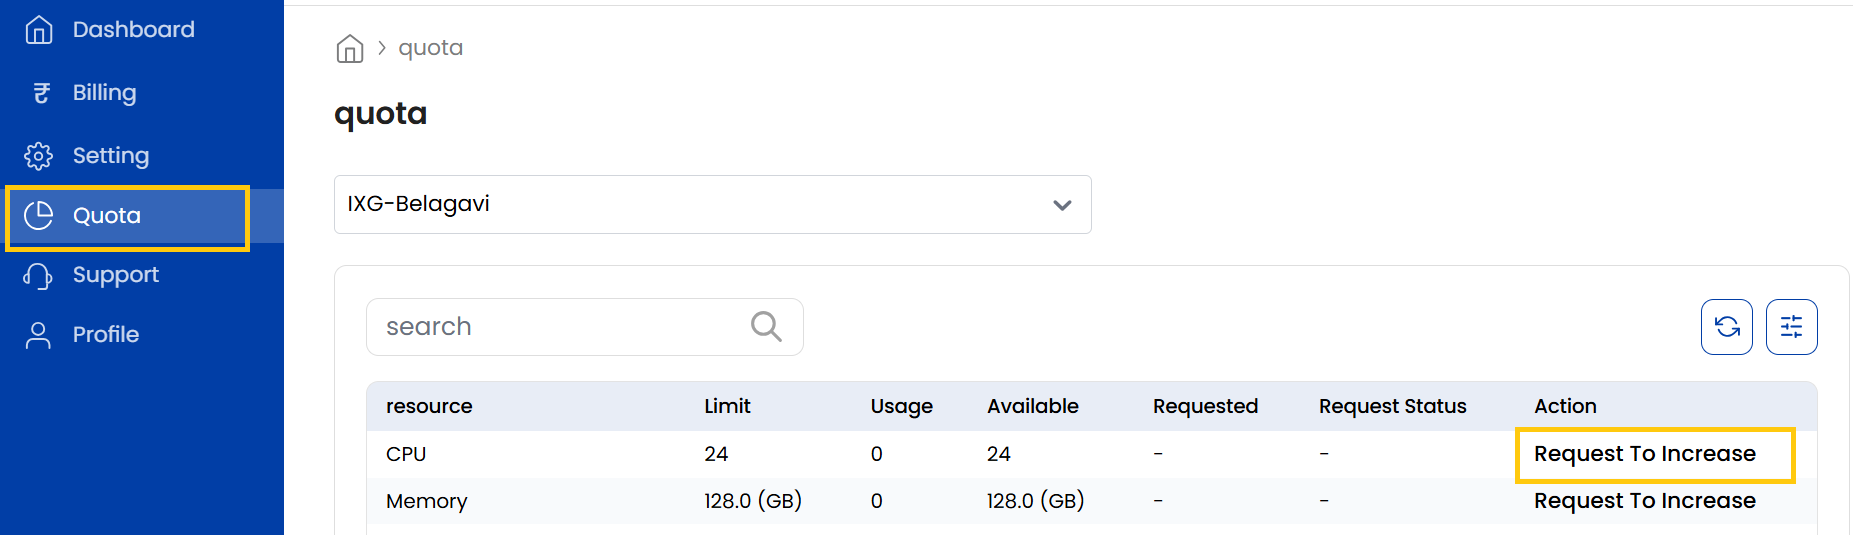The width and height of the screenshot is (1853, 535).
Task: Click the Support headset icon
Action: coord(39,276)
